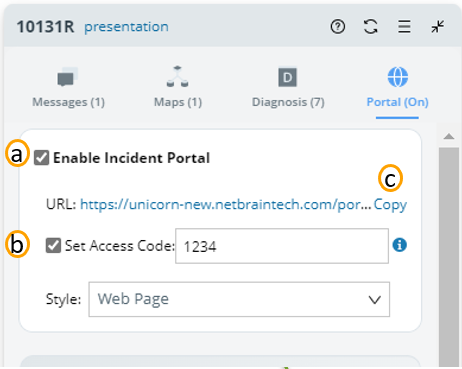Click the refresh sync icon
The image size is (462, 369).
371,26
